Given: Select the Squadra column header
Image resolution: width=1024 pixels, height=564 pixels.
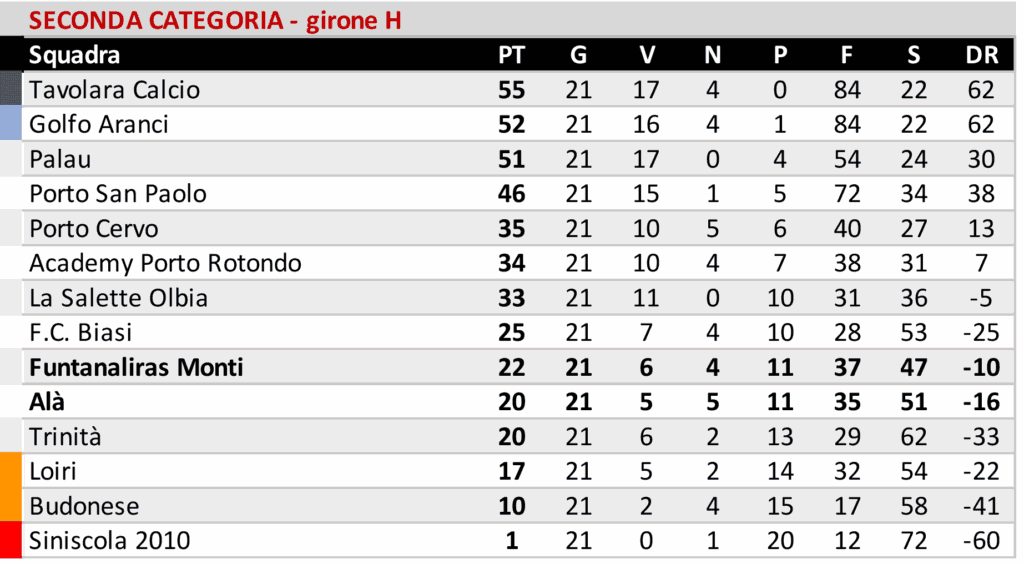Looking at the screenshot, I should pos(75,55).
